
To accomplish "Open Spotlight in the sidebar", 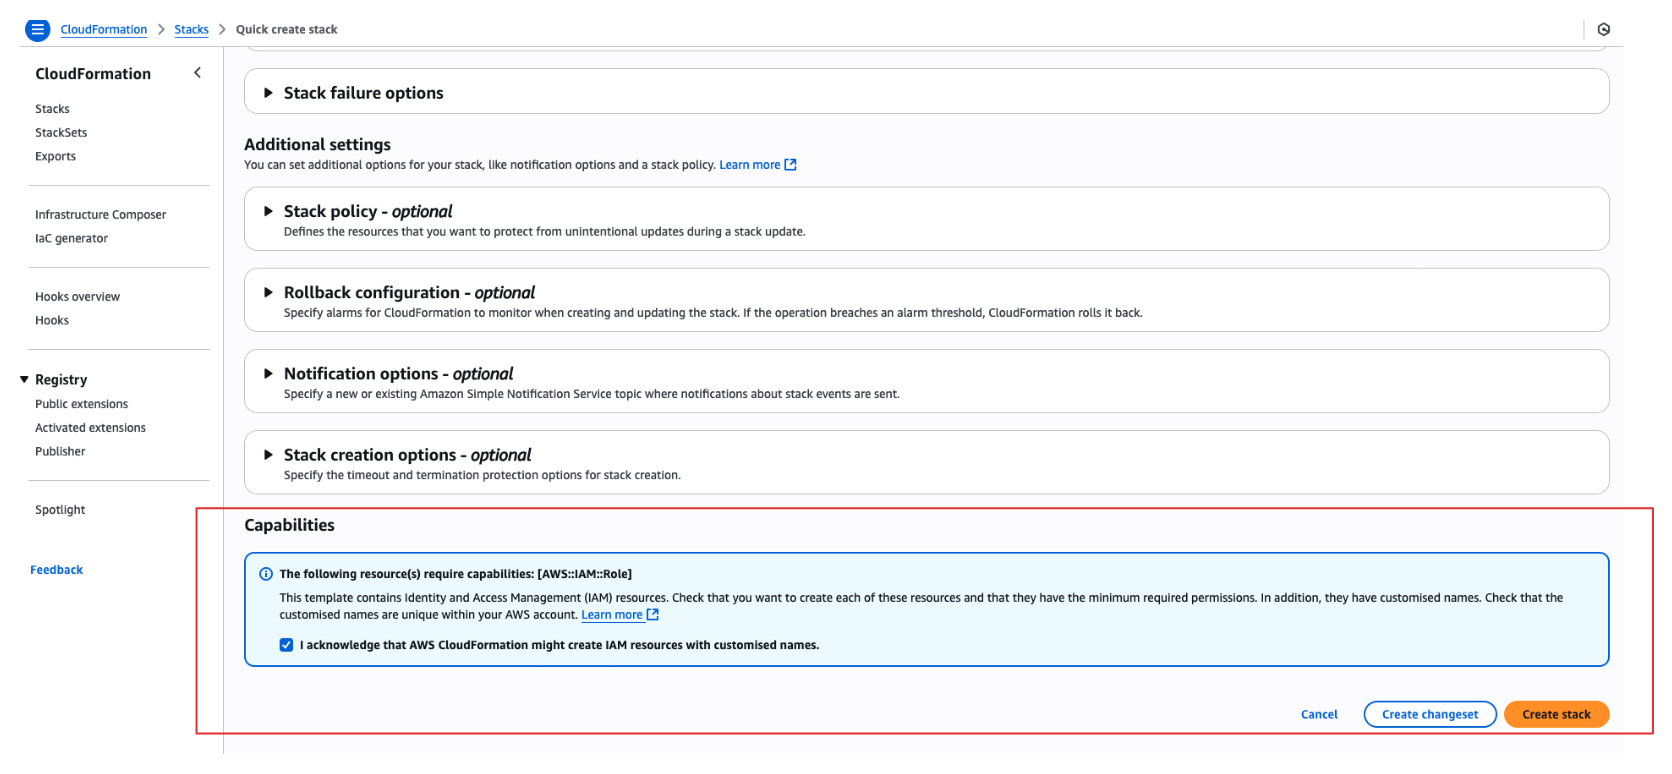I will pyautogui.click(x=60, y=510).
